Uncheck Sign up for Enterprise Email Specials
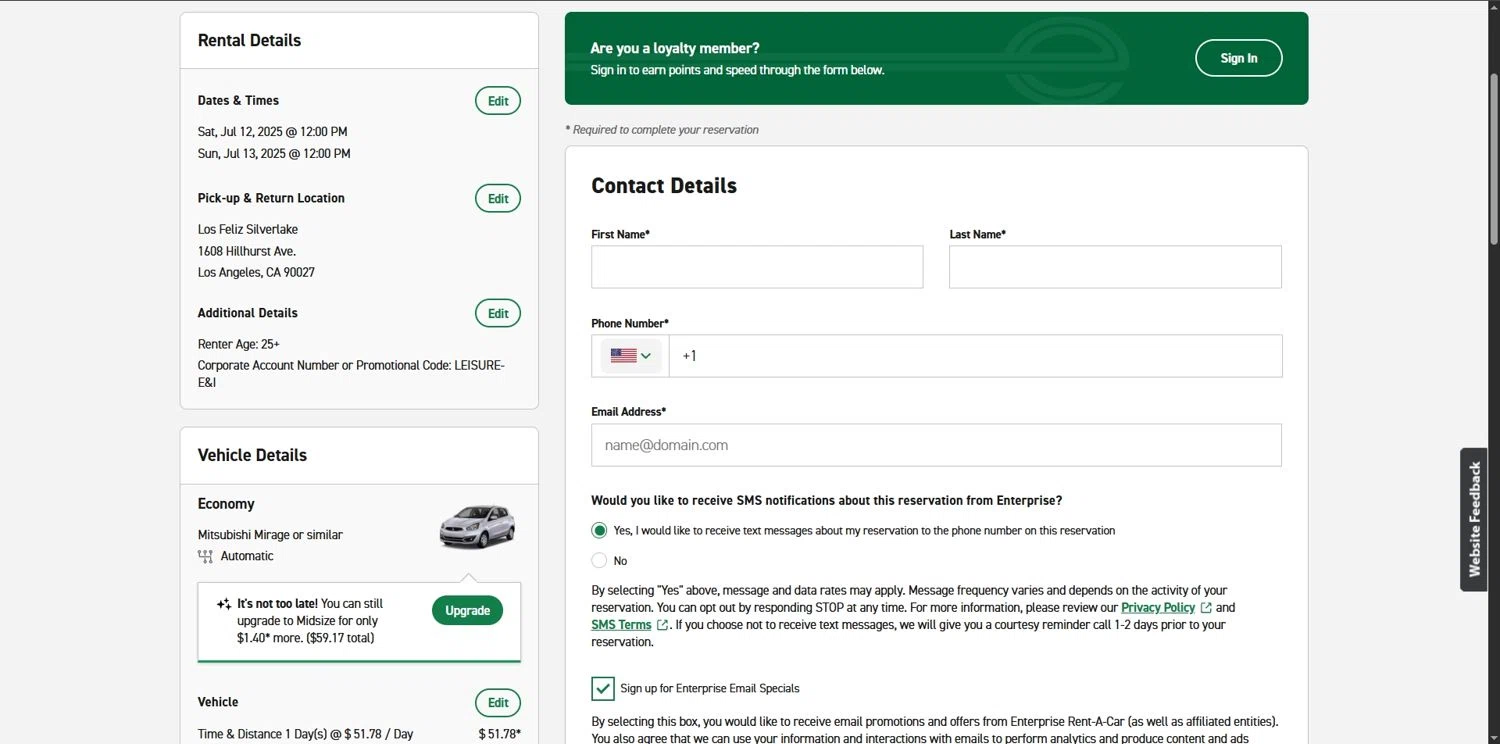 (x=603, y=688)
